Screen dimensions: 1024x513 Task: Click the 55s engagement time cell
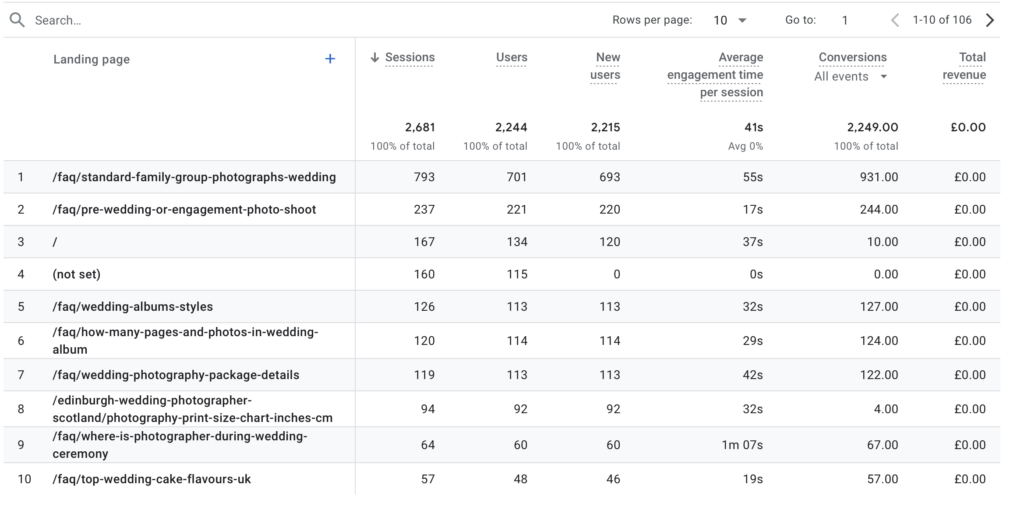752,177
